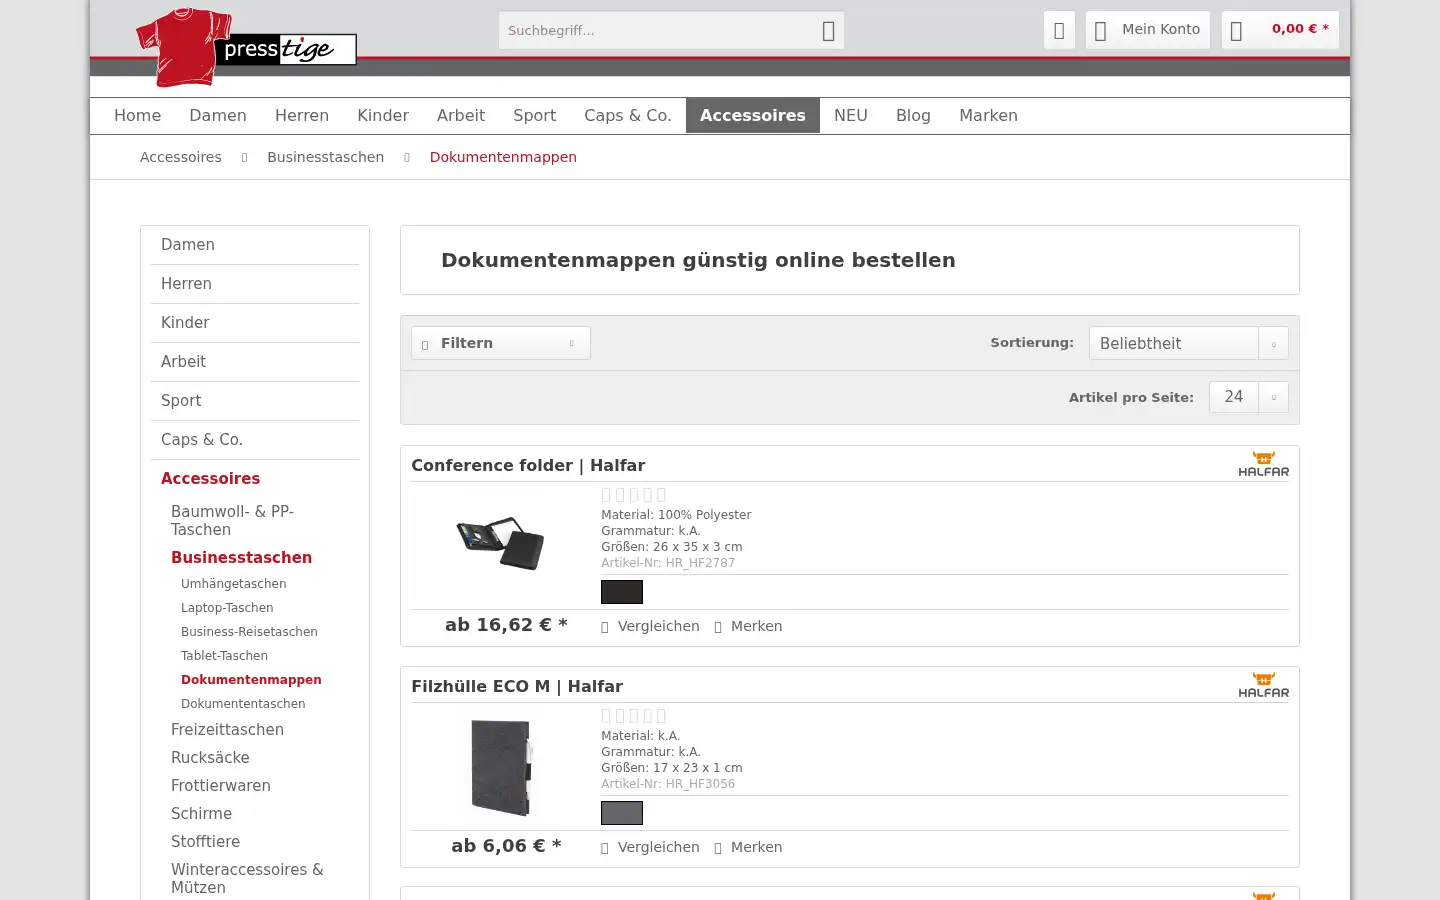Open the Damen top menu
This screenshot has width=1440, height=900.
(218, 116)
